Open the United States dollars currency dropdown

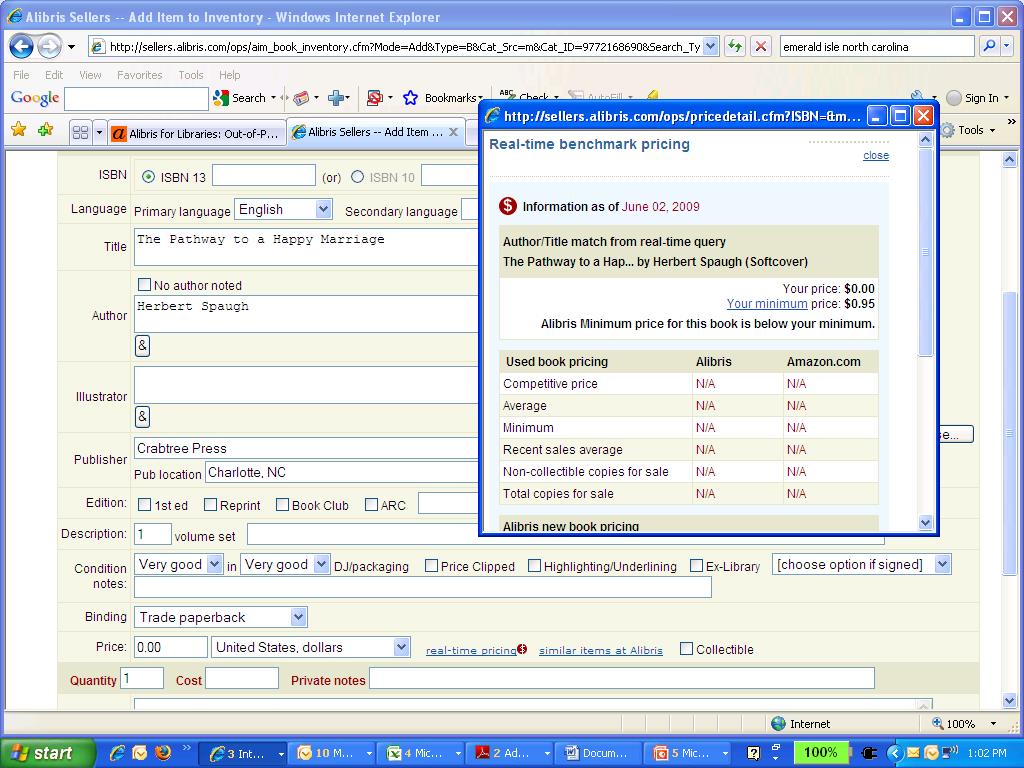point(311,647)
